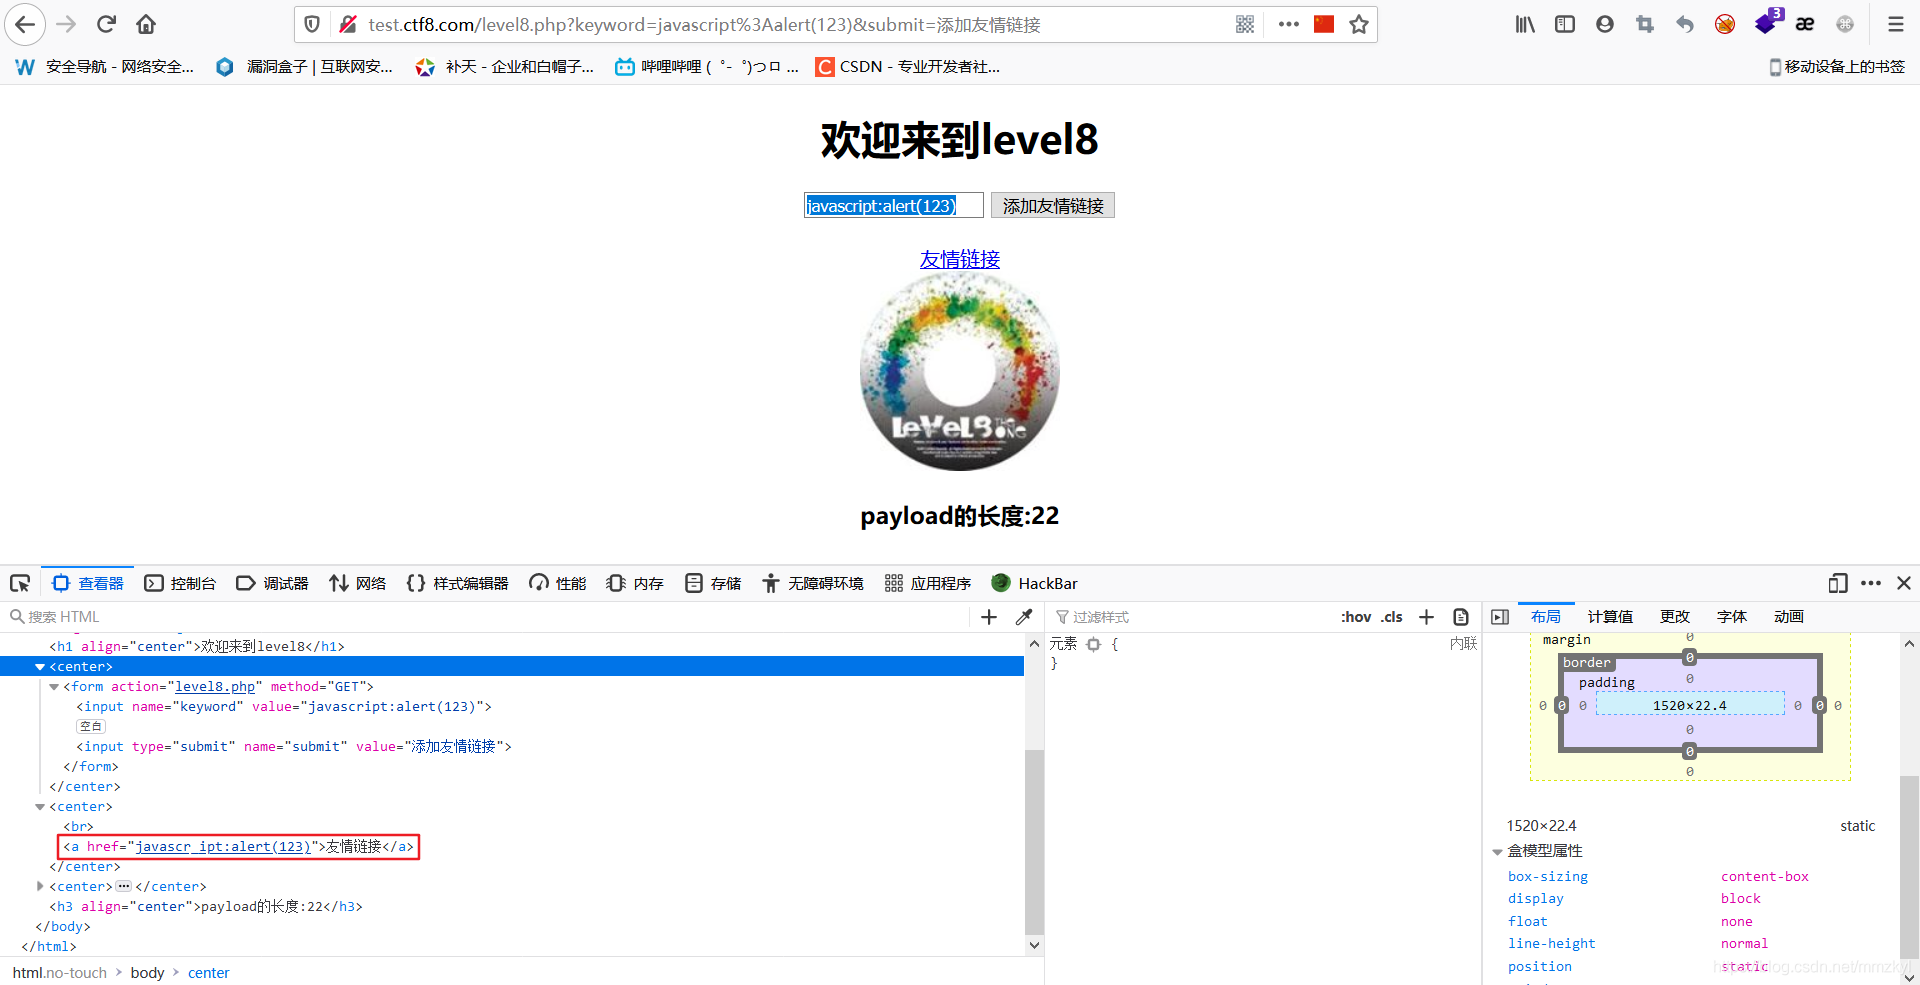
Task: Show QR code for this page
Action: [x=1245, y=24]
